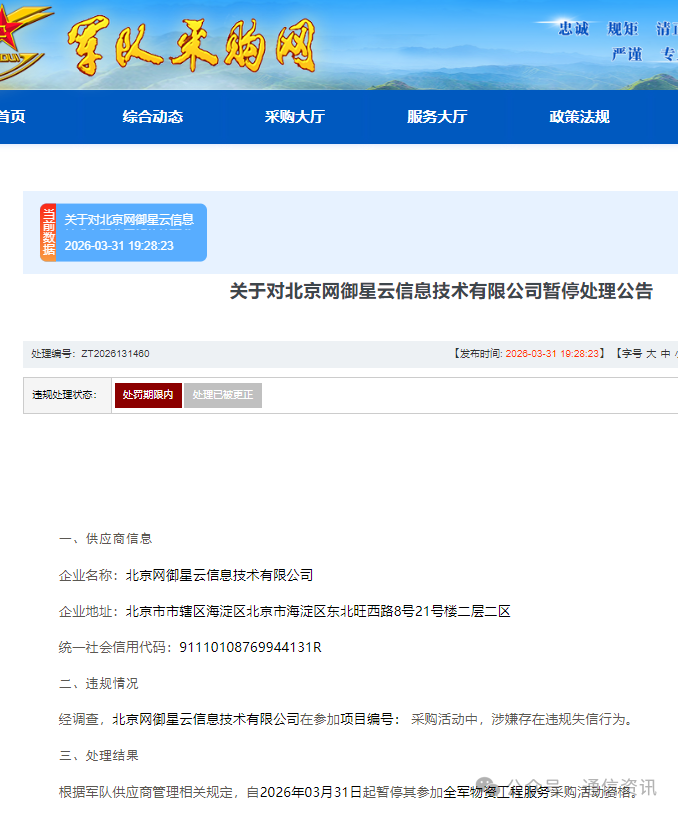Click the 经调查 violation description paragraph
This screenshot has height=814, width=678.
pyautogui.click(x=346, y=720)
